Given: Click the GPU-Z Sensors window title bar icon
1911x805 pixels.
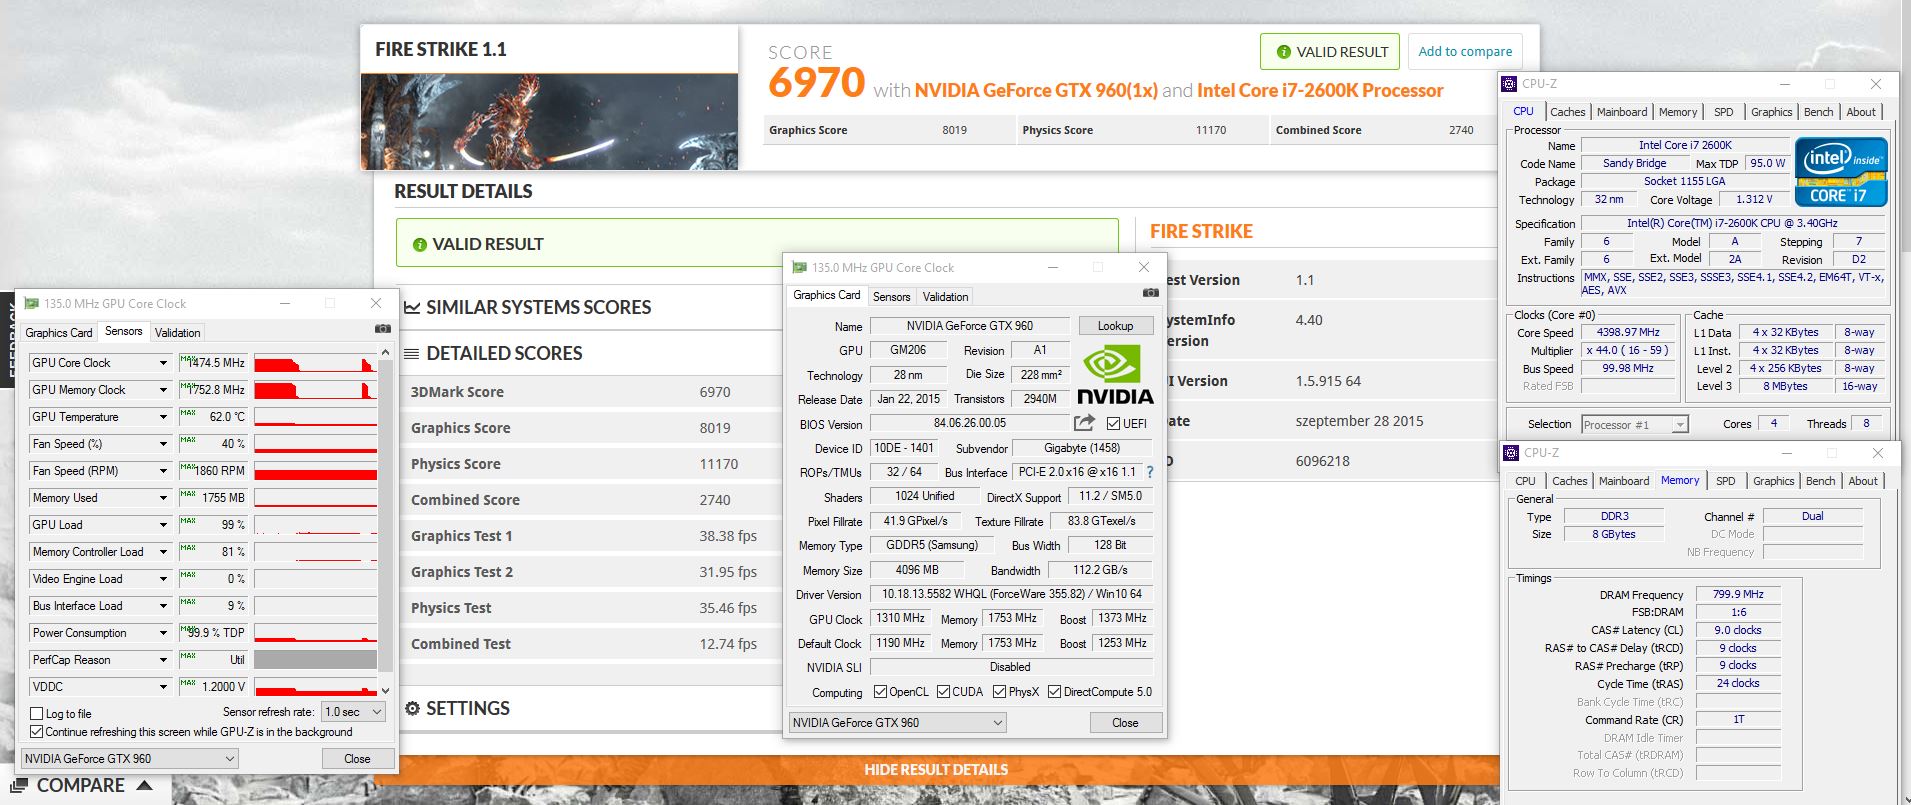Looking at the screenshot, I should 31,303.
